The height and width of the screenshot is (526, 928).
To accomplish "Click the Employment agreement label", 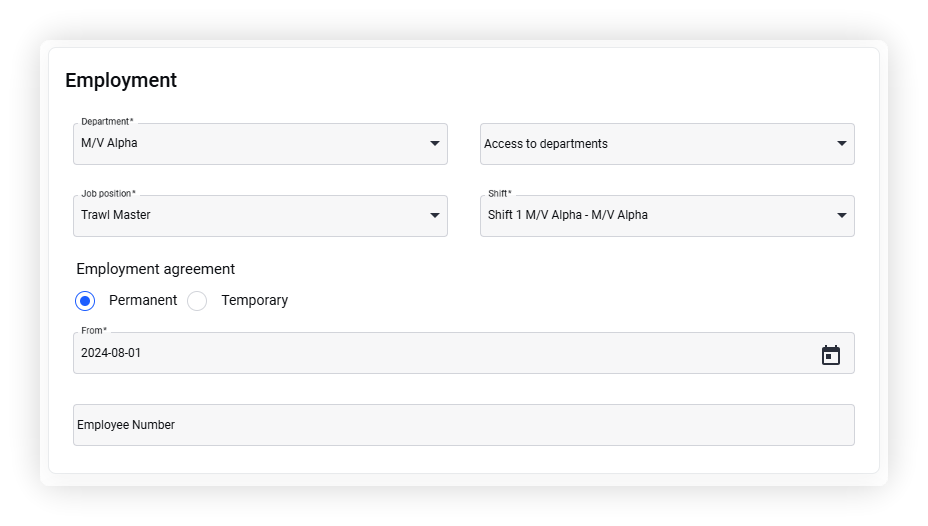I will click(156, 269).
